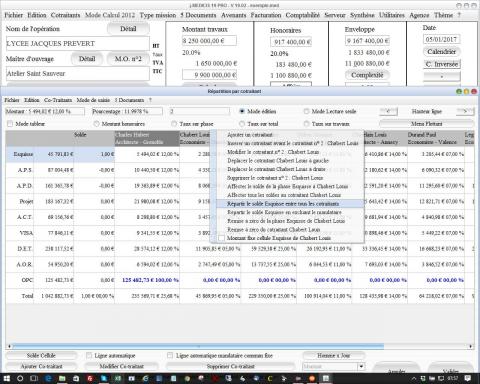
Task: Click the Complexité button
Action: [367, 75]
